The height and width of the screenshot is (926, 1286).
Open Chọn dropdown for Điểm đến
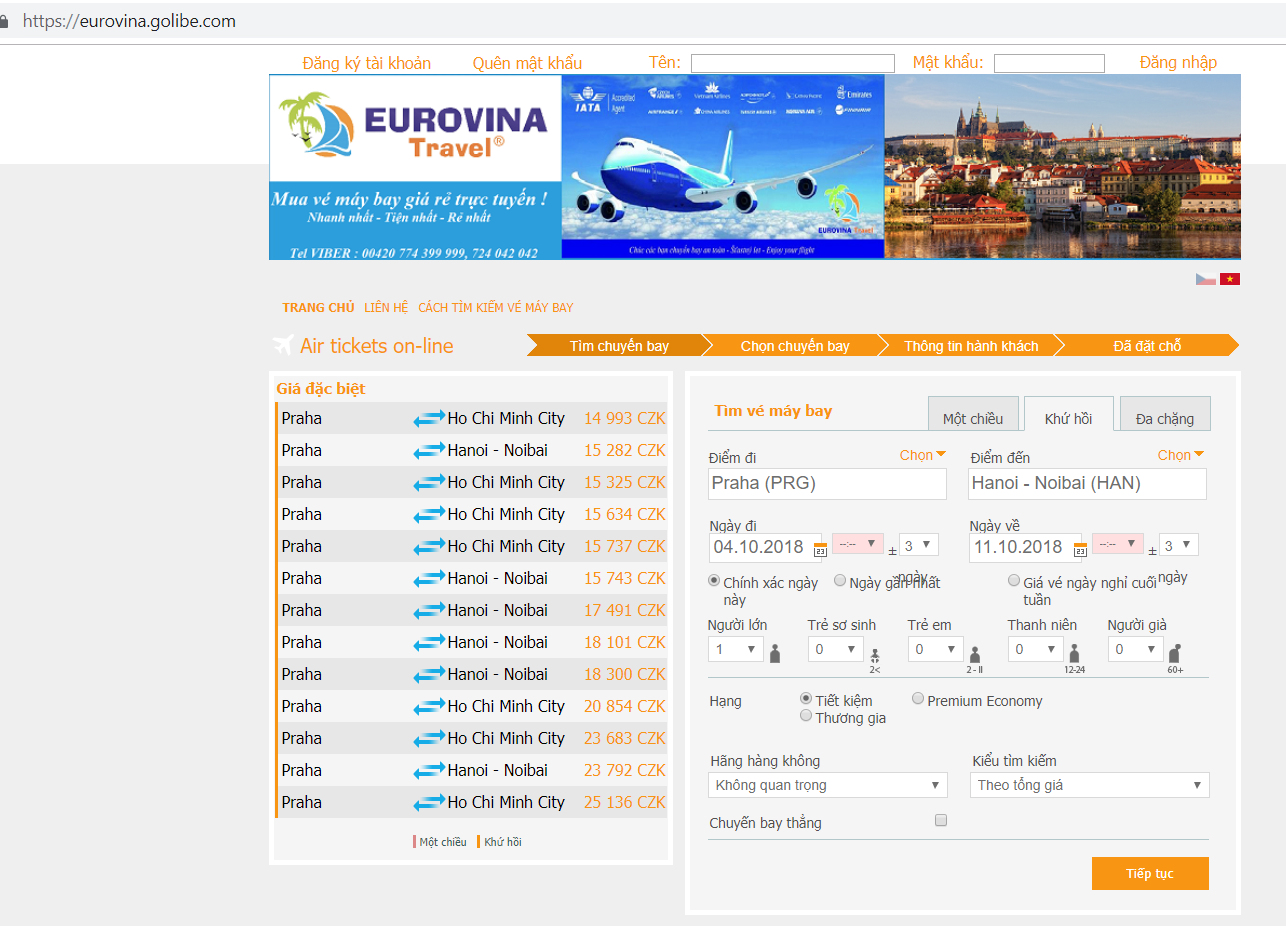[x=1181, y=455]
